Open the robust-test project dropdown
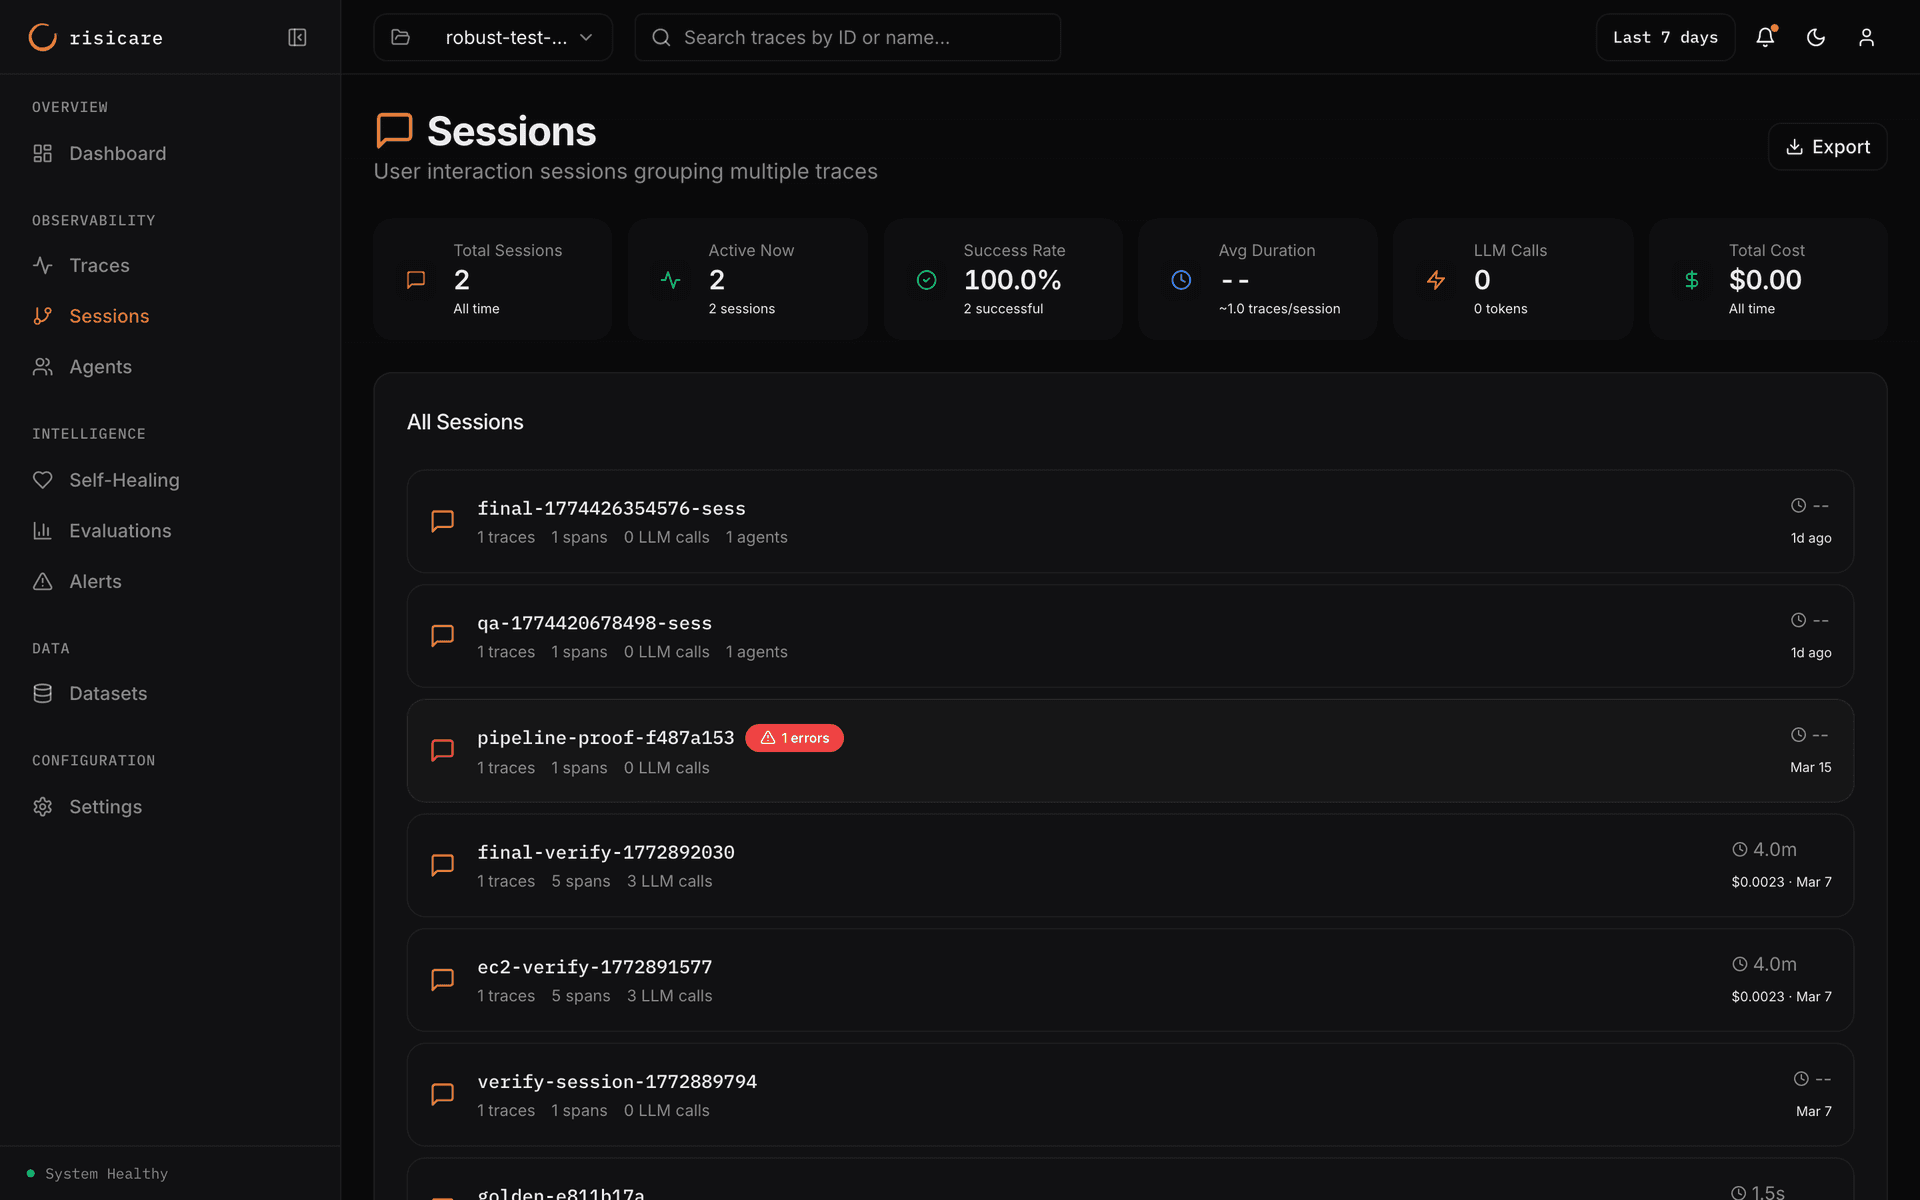1920x1200 pixels. tap(492, 37)
